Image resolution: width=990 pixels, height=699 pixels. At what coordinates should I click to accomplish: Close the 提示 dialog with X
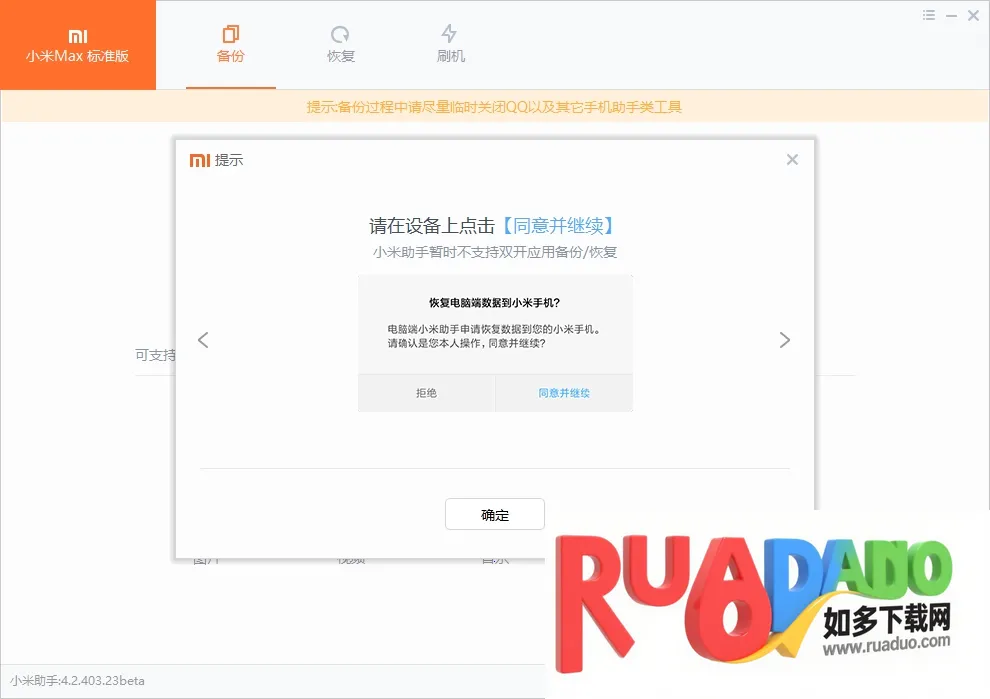(792, 160)
